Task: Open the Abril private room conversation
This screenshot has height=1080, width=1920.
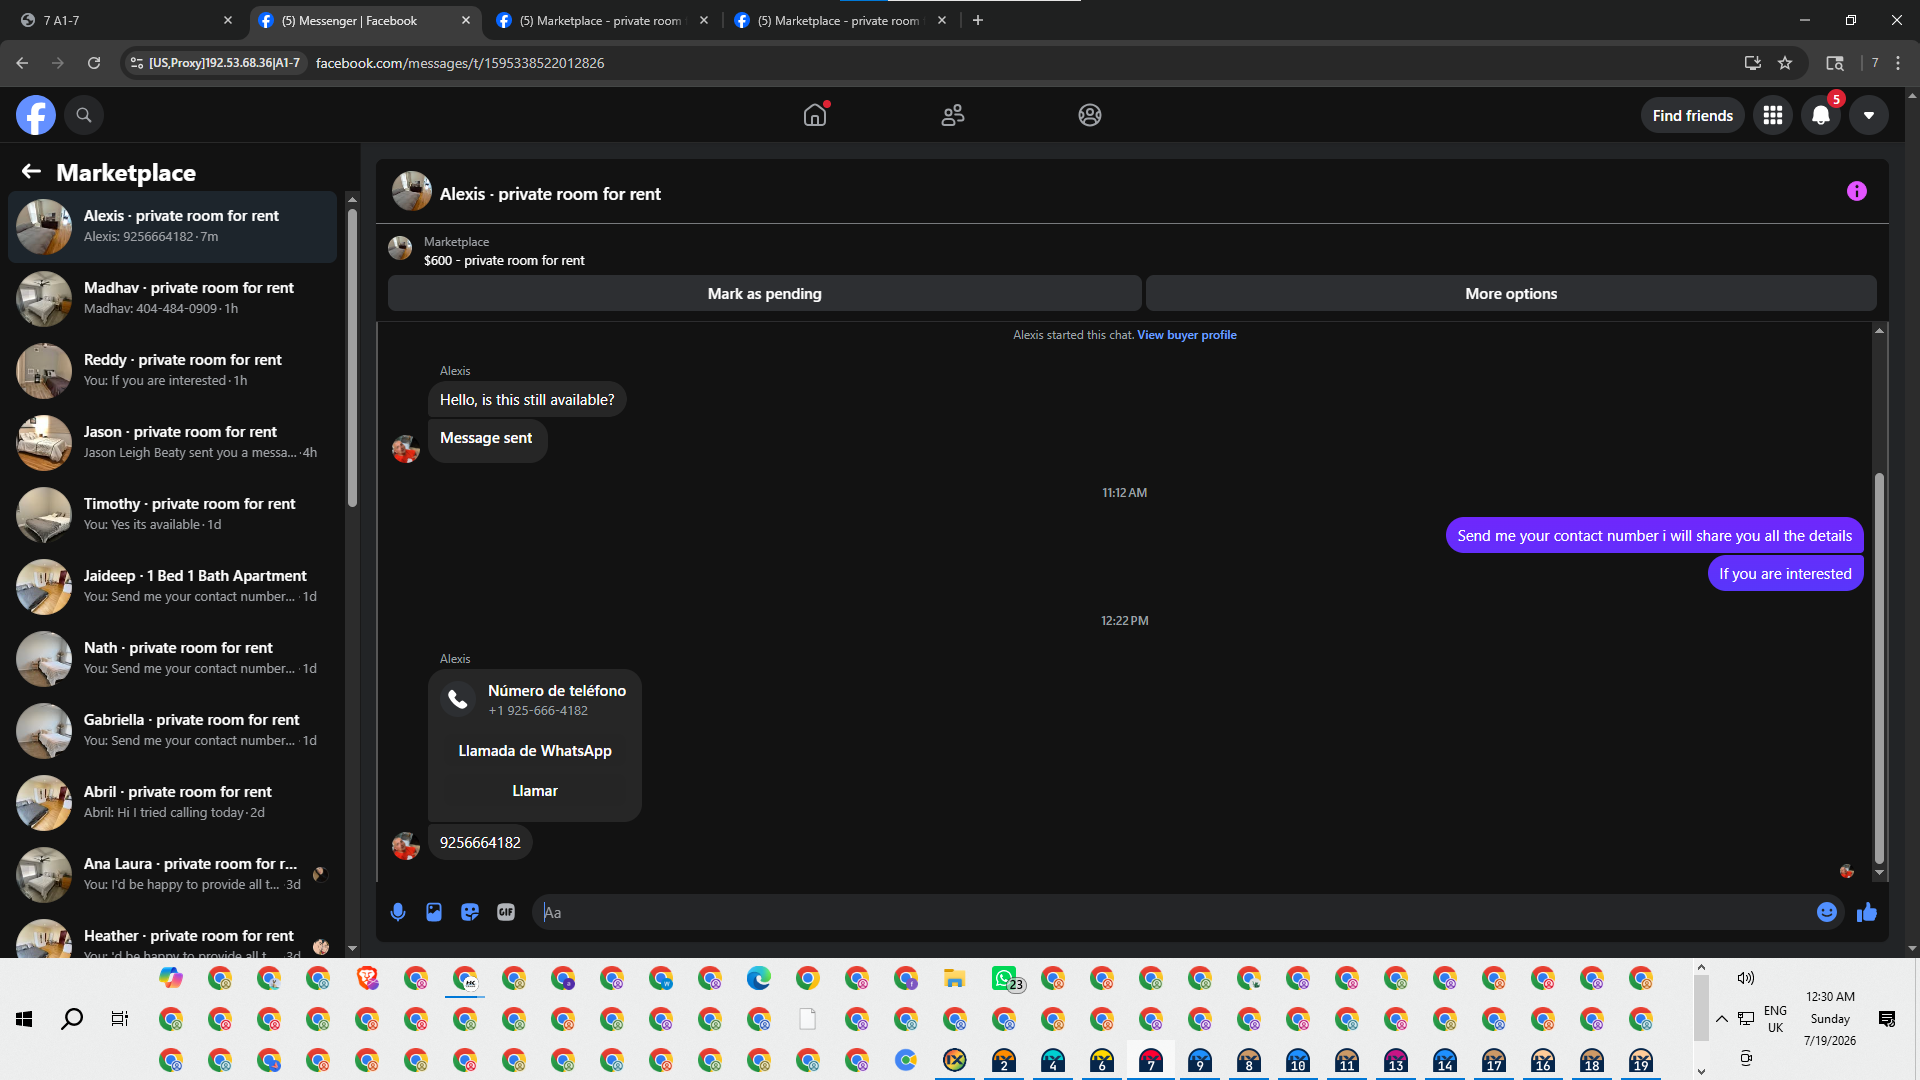Action: [172, 803]
